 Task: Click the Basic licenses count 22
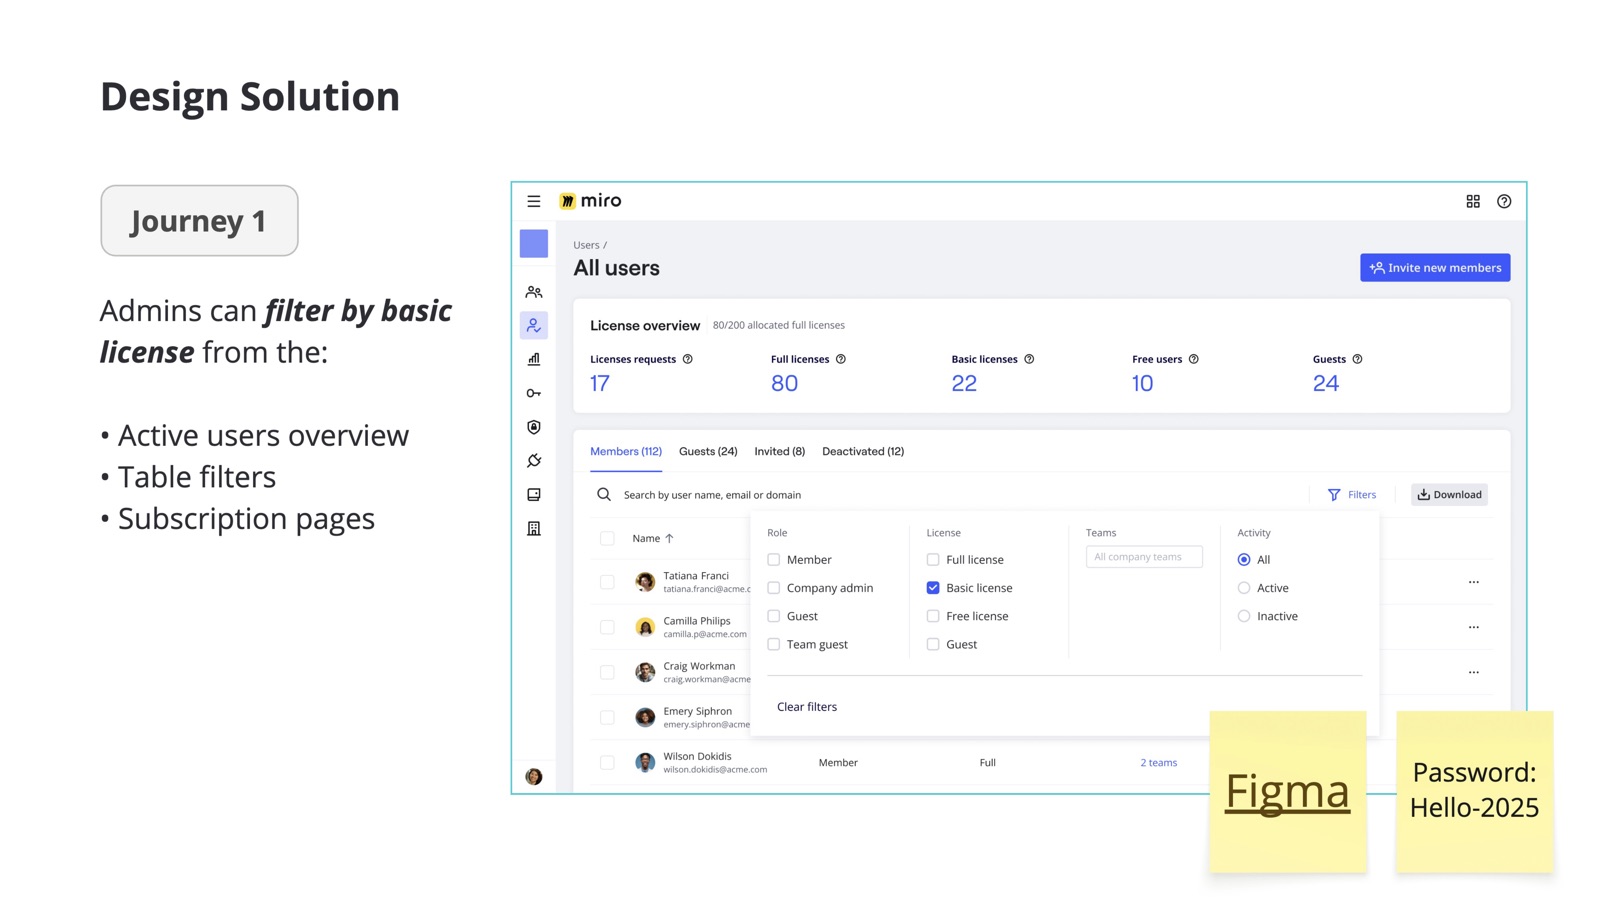pos(964,383)
